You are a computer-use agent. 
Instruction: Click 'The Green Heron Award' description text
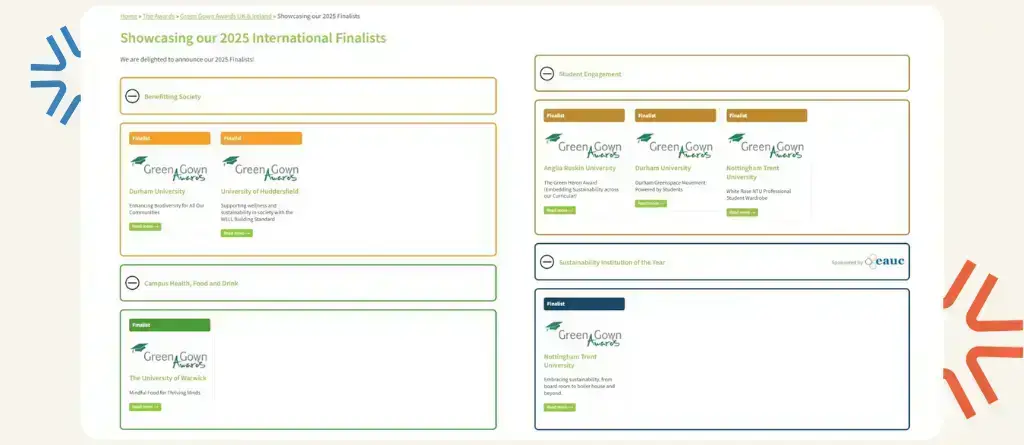[580, 190]
